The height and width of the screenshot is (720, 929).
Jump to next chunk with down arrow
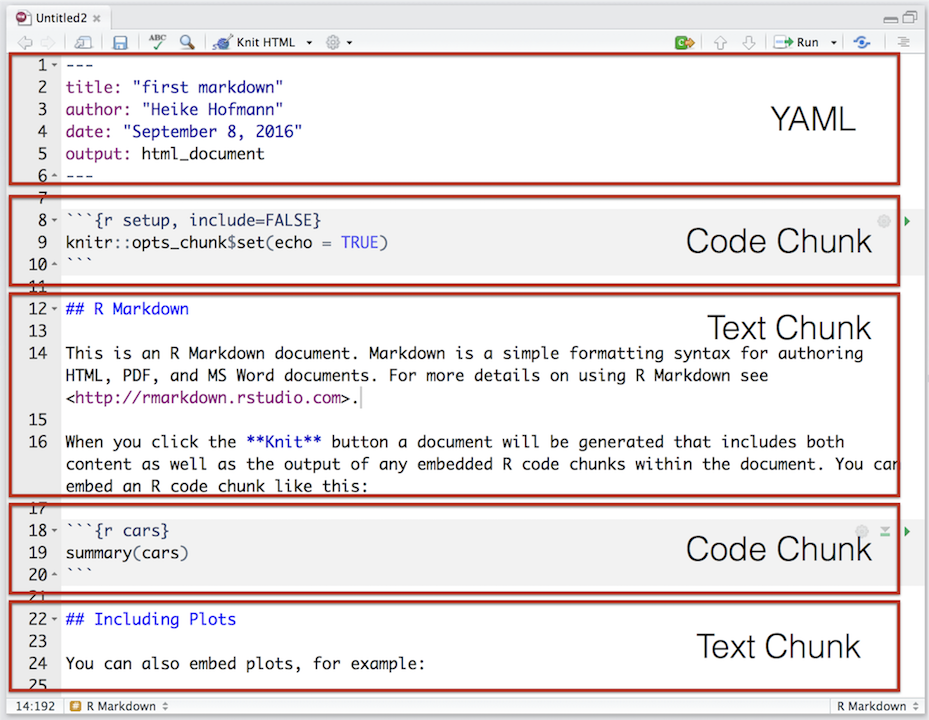coord(749,43)
